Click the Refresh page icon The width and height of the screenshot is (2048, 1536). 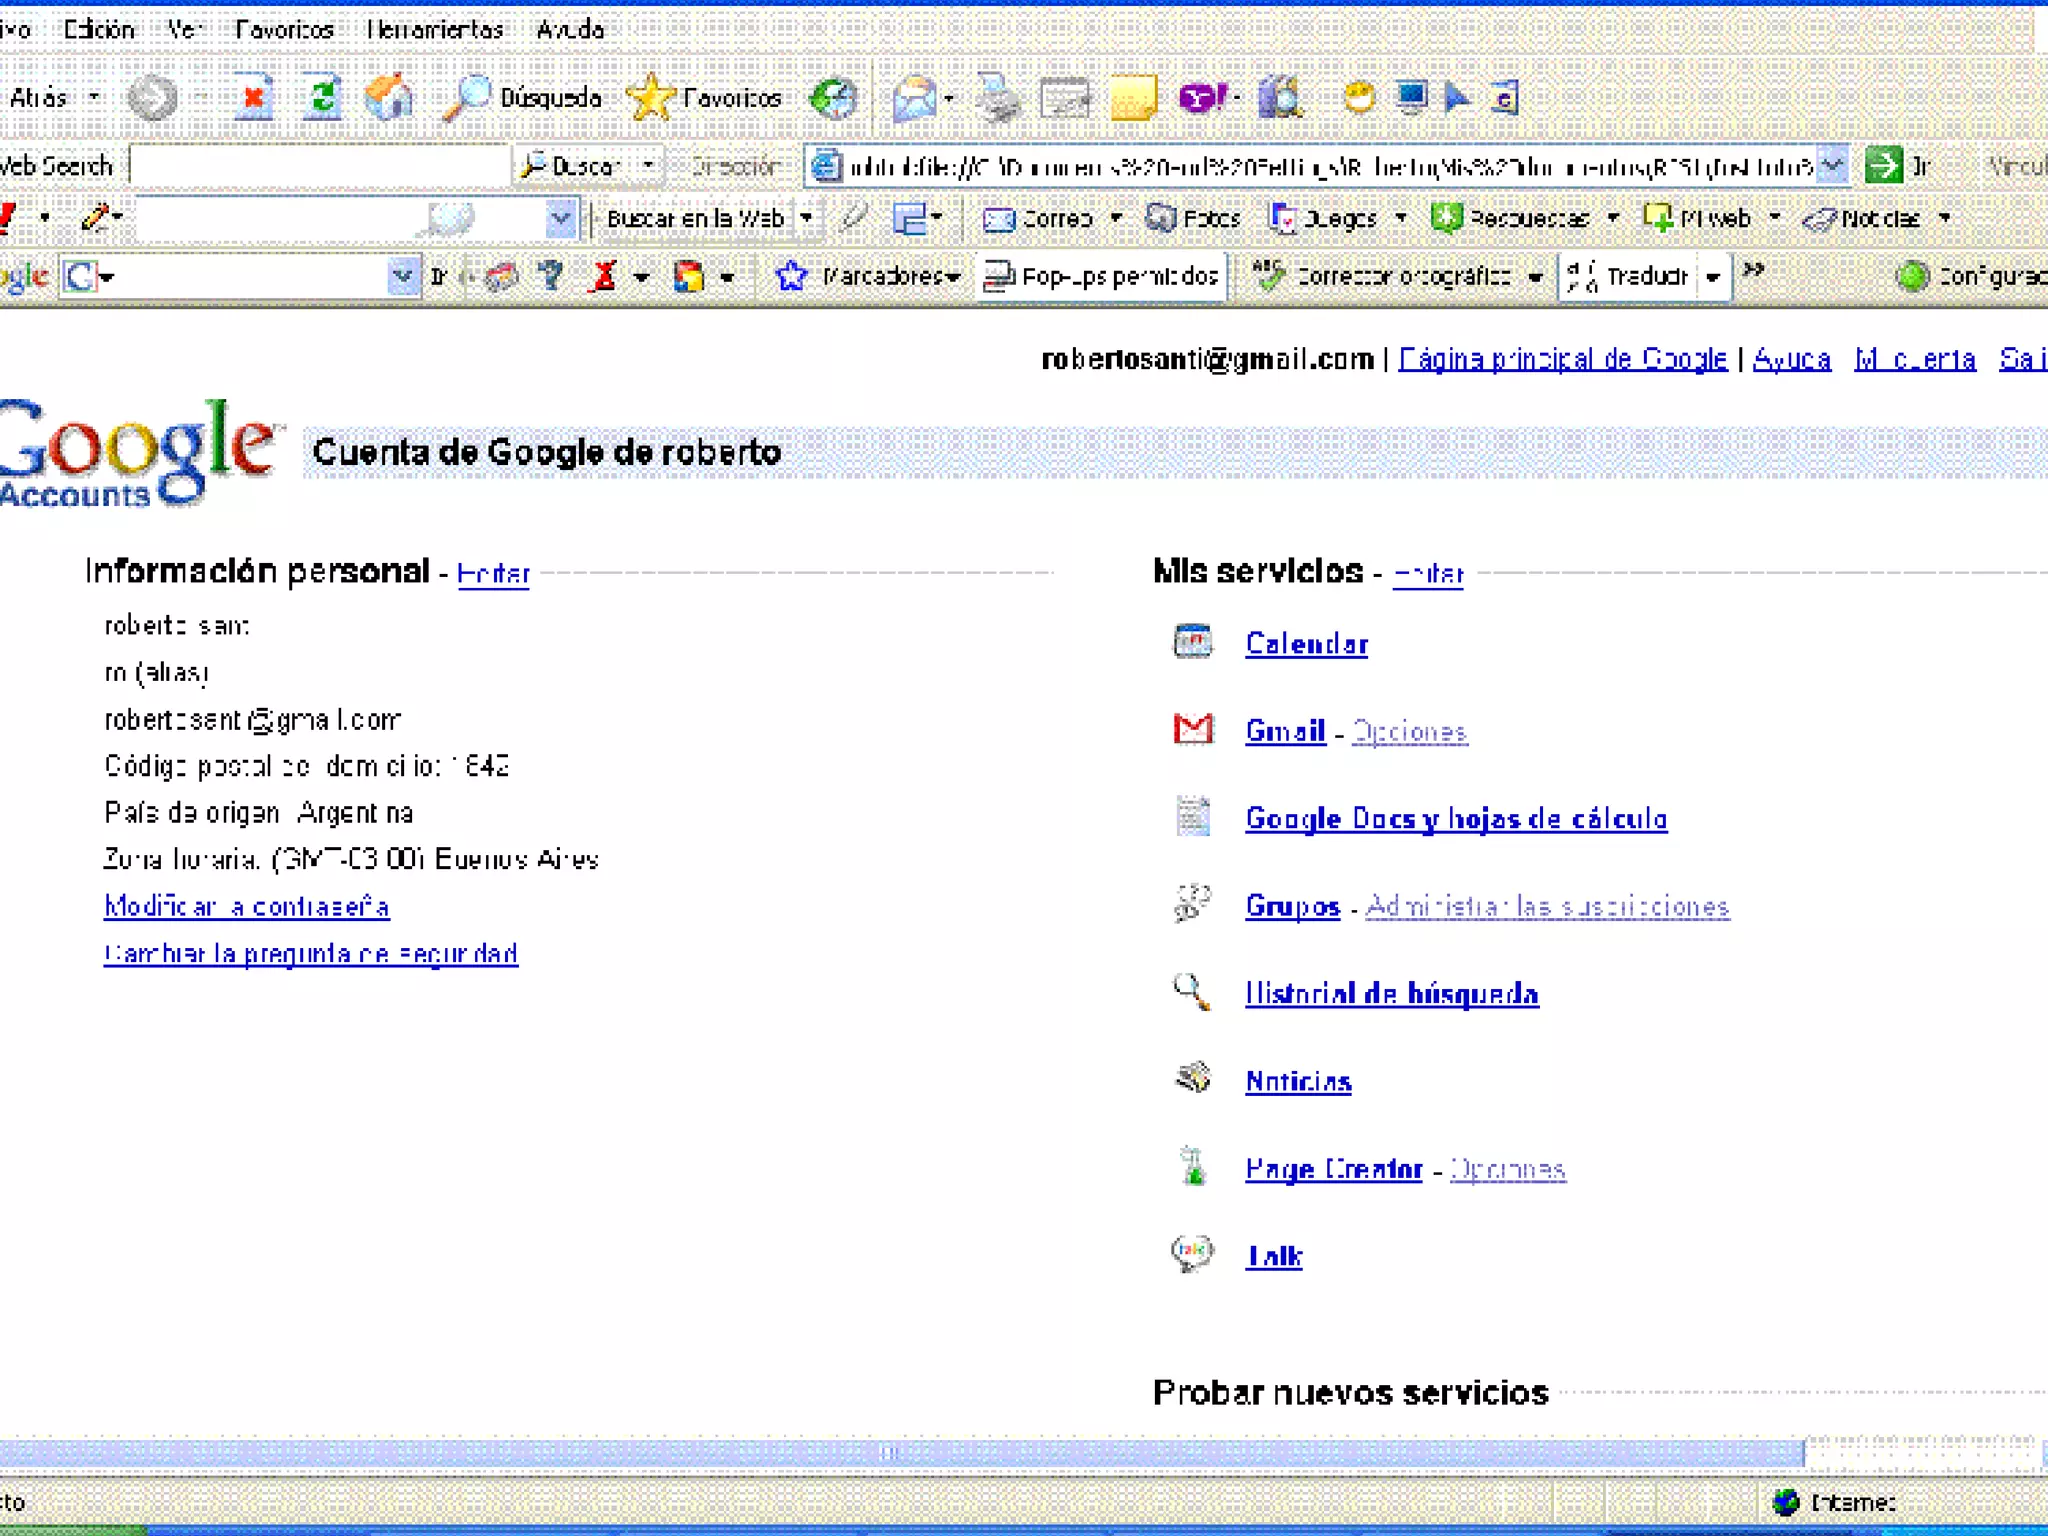[x=322, y=98]
